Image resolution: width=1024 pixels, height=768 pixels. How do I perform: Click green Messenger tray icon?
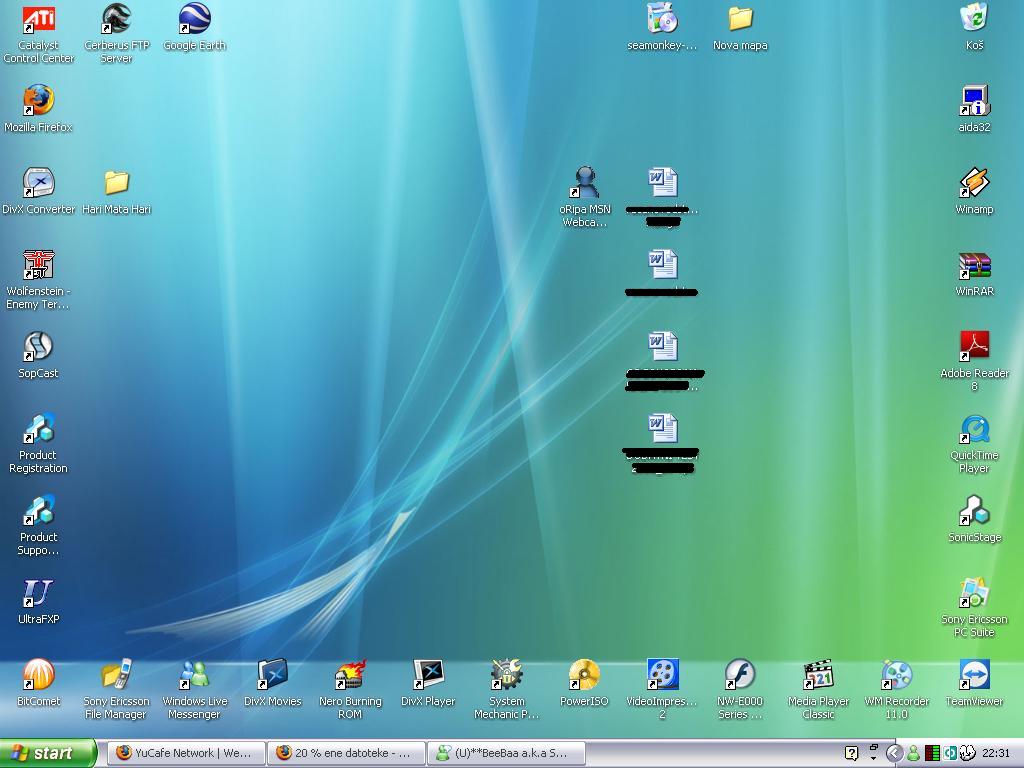pos(914,754)
